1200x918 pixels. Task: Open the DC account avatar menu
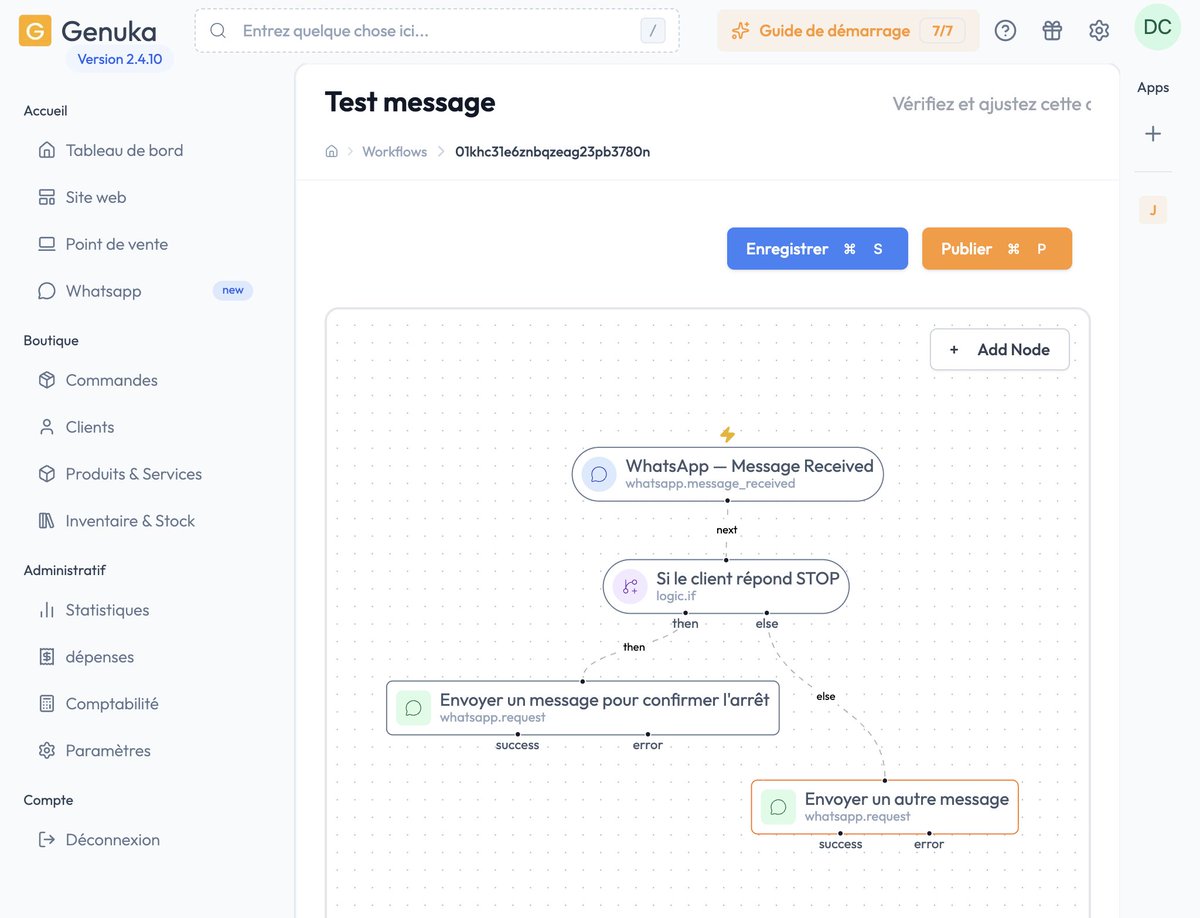tap(1157, 27)
